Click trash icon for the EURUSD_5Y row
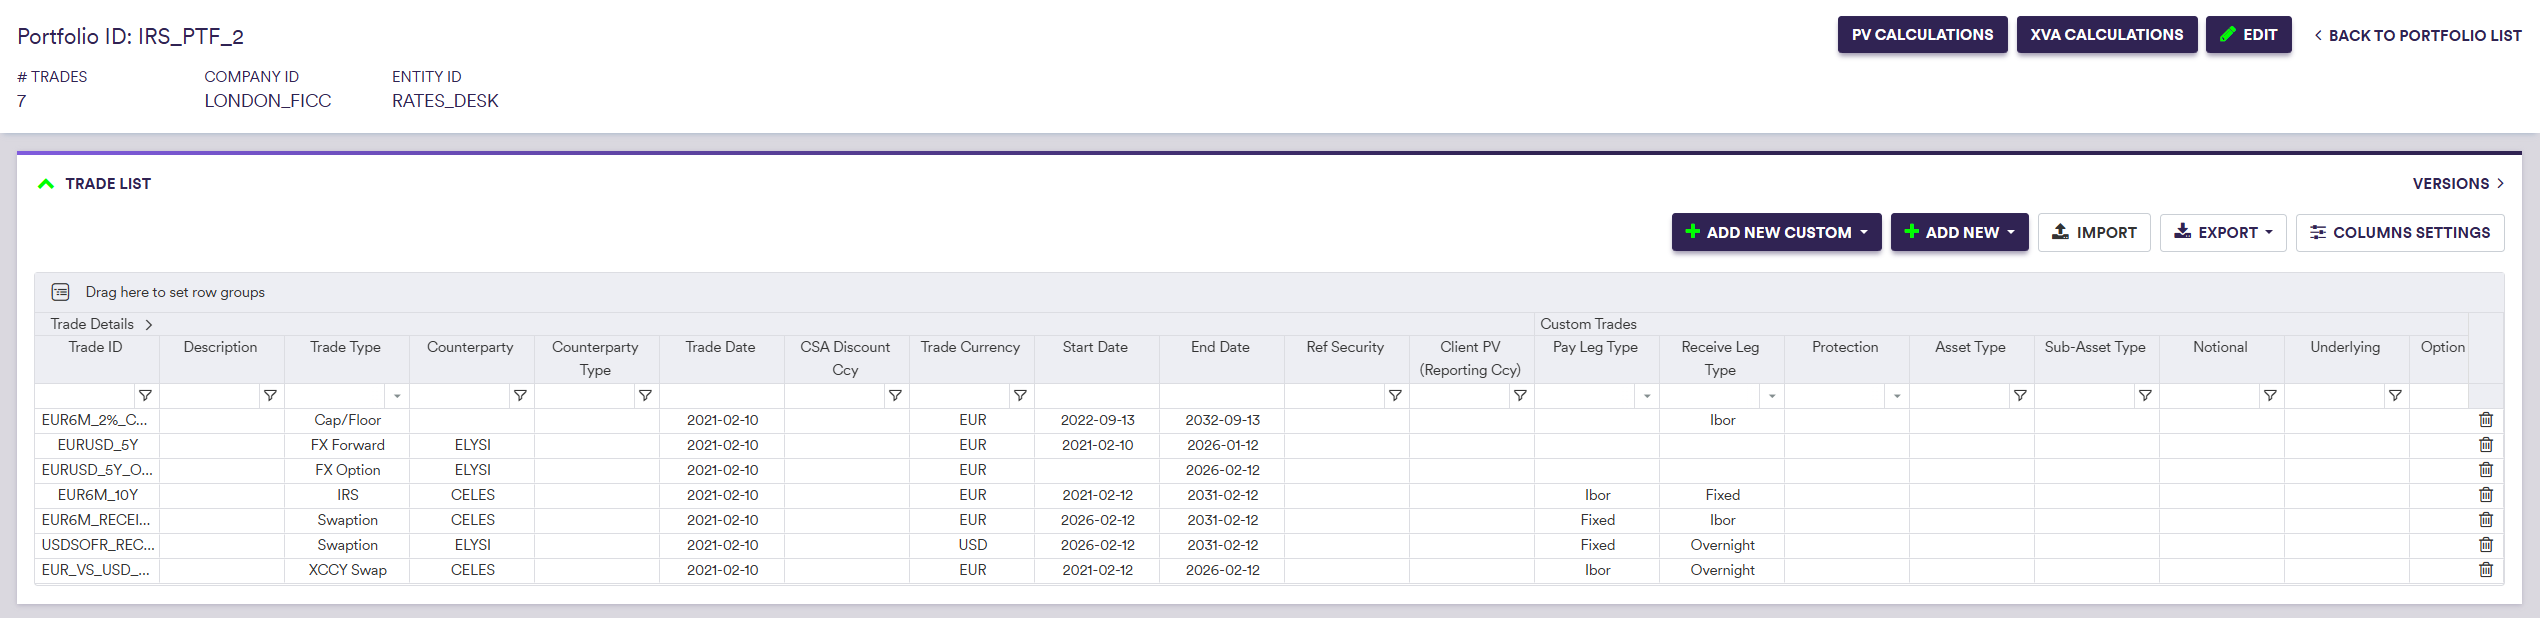The image size is (2540, 618). point(2485,445)
